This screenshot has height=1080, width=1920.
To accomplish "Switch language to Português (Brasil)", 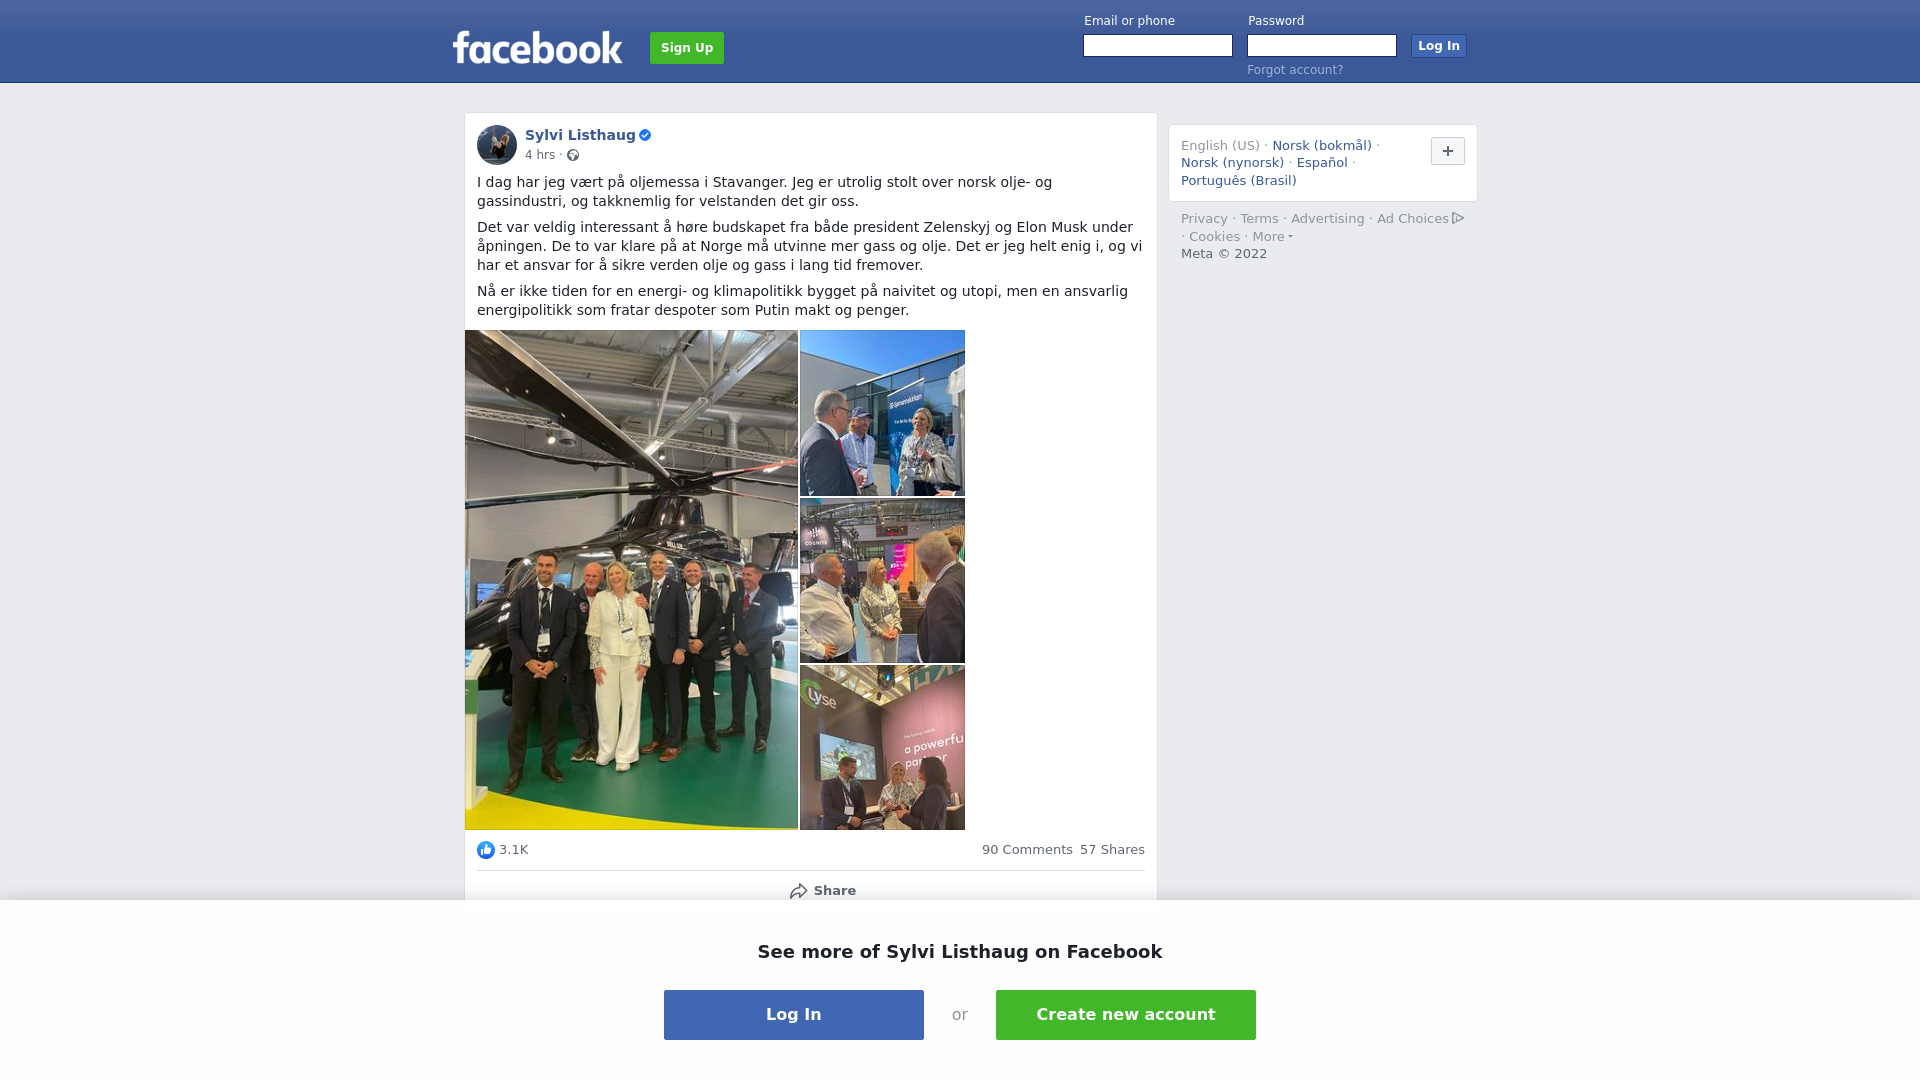I will pyautogui.click(x=1238, y=181).
